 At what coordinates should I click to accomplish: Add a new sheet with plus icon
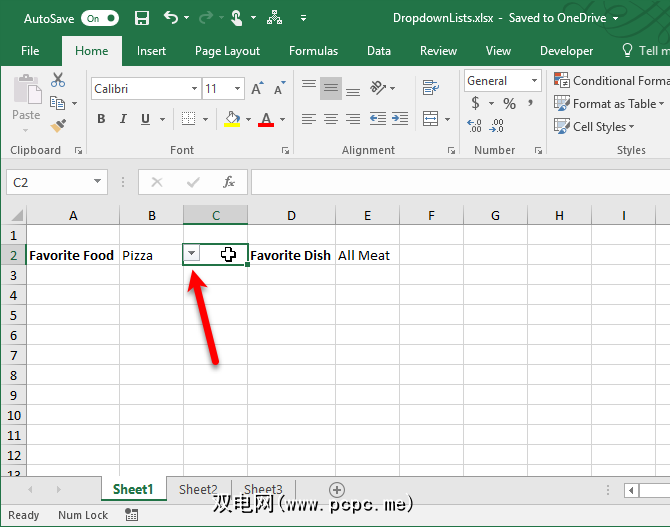point(337,490)
